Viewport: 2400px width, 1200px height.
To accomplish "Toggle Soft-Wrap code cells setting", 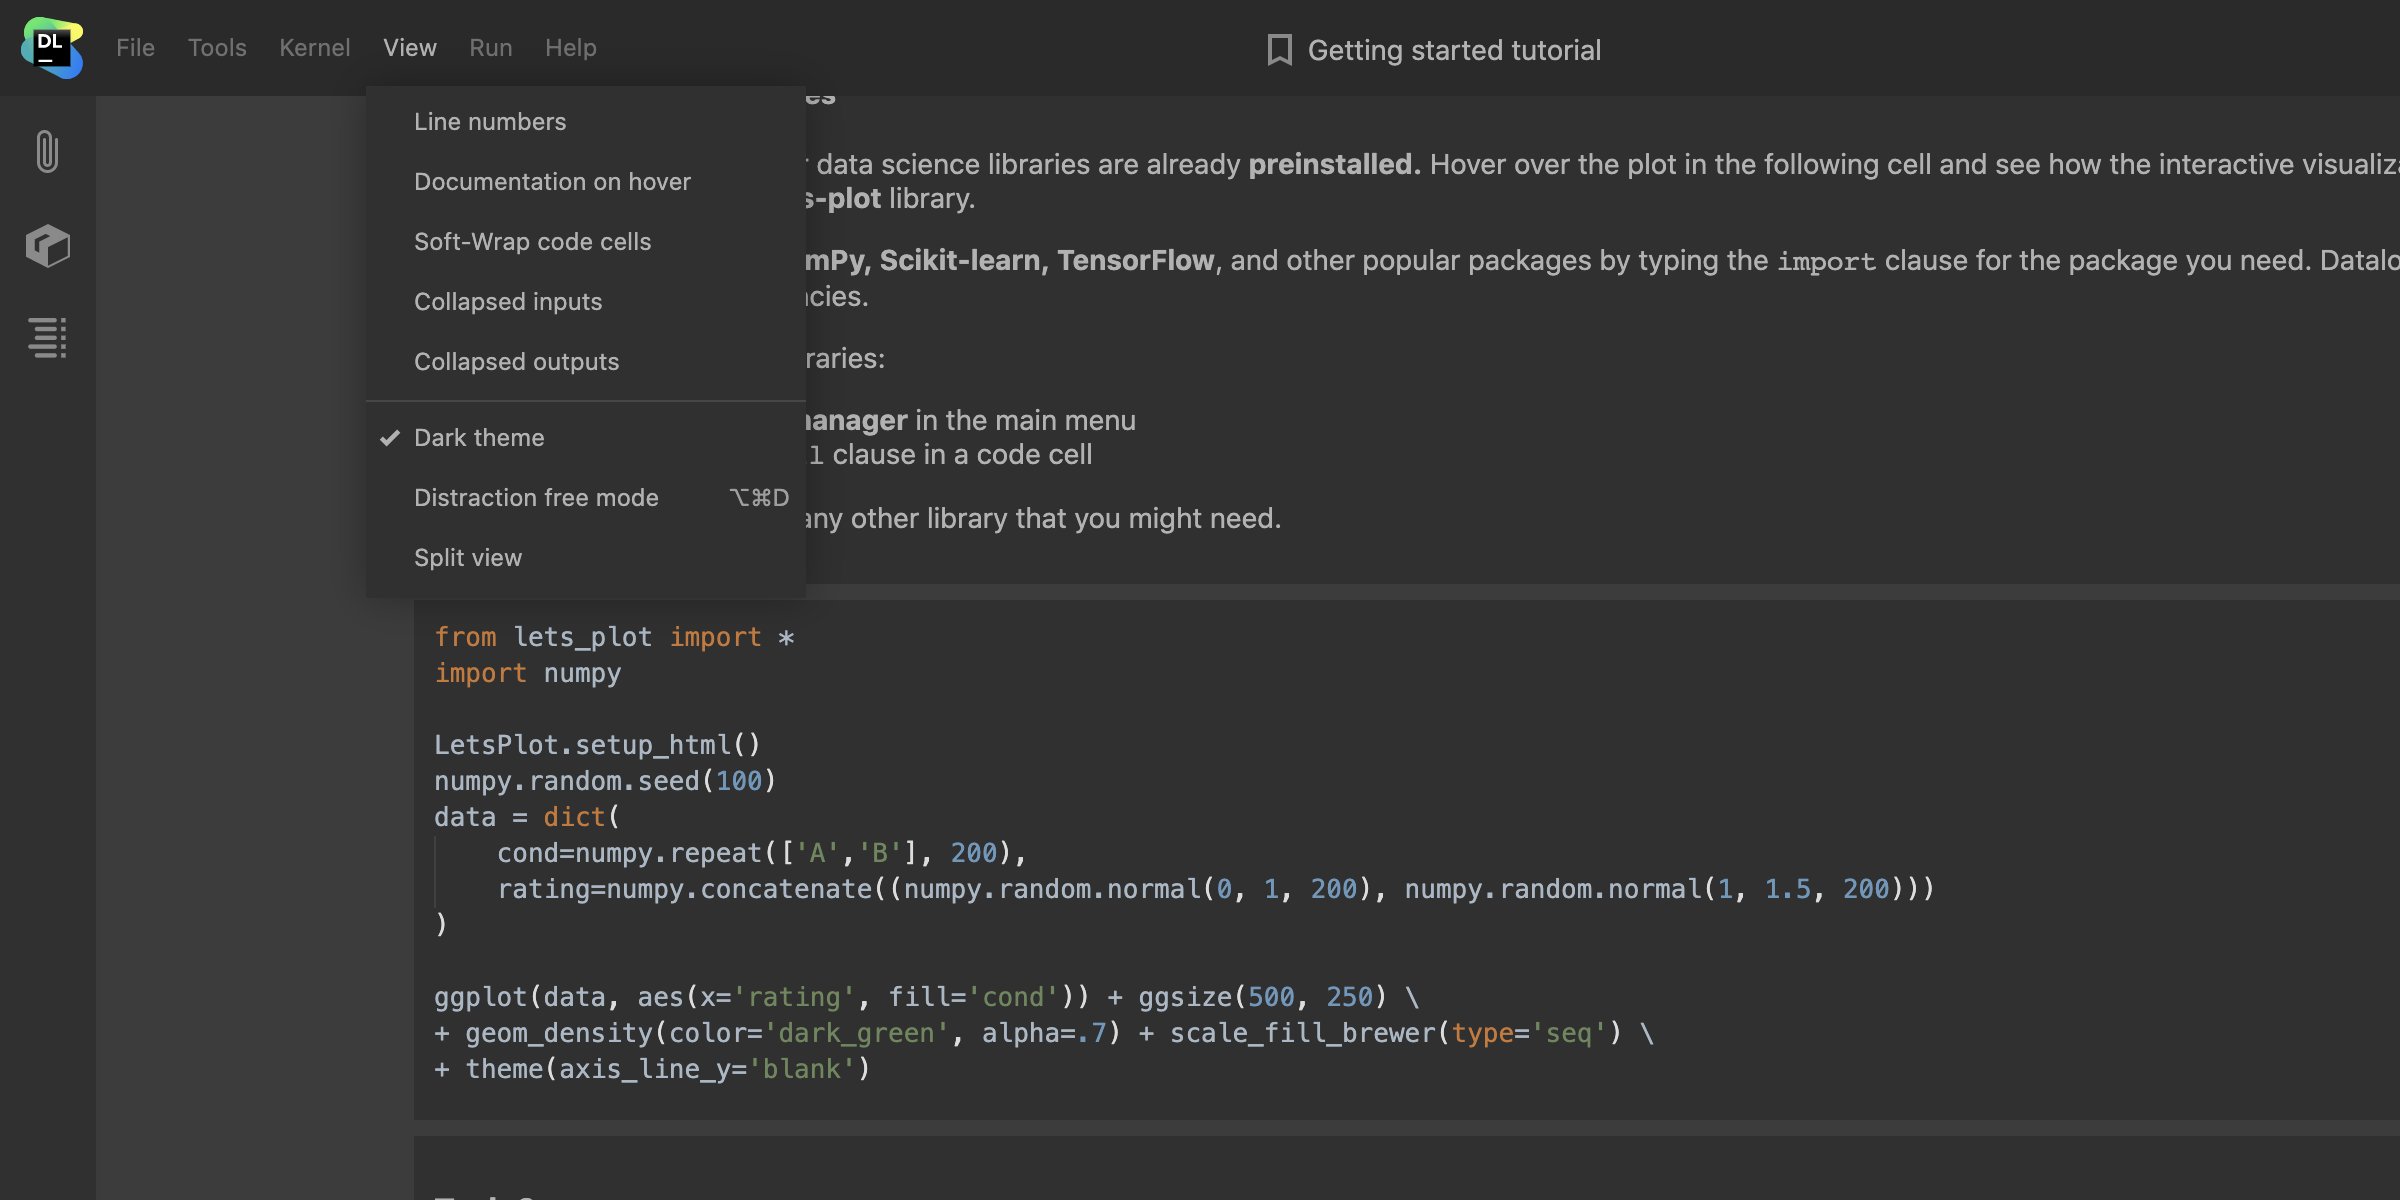I will [533, 242].
